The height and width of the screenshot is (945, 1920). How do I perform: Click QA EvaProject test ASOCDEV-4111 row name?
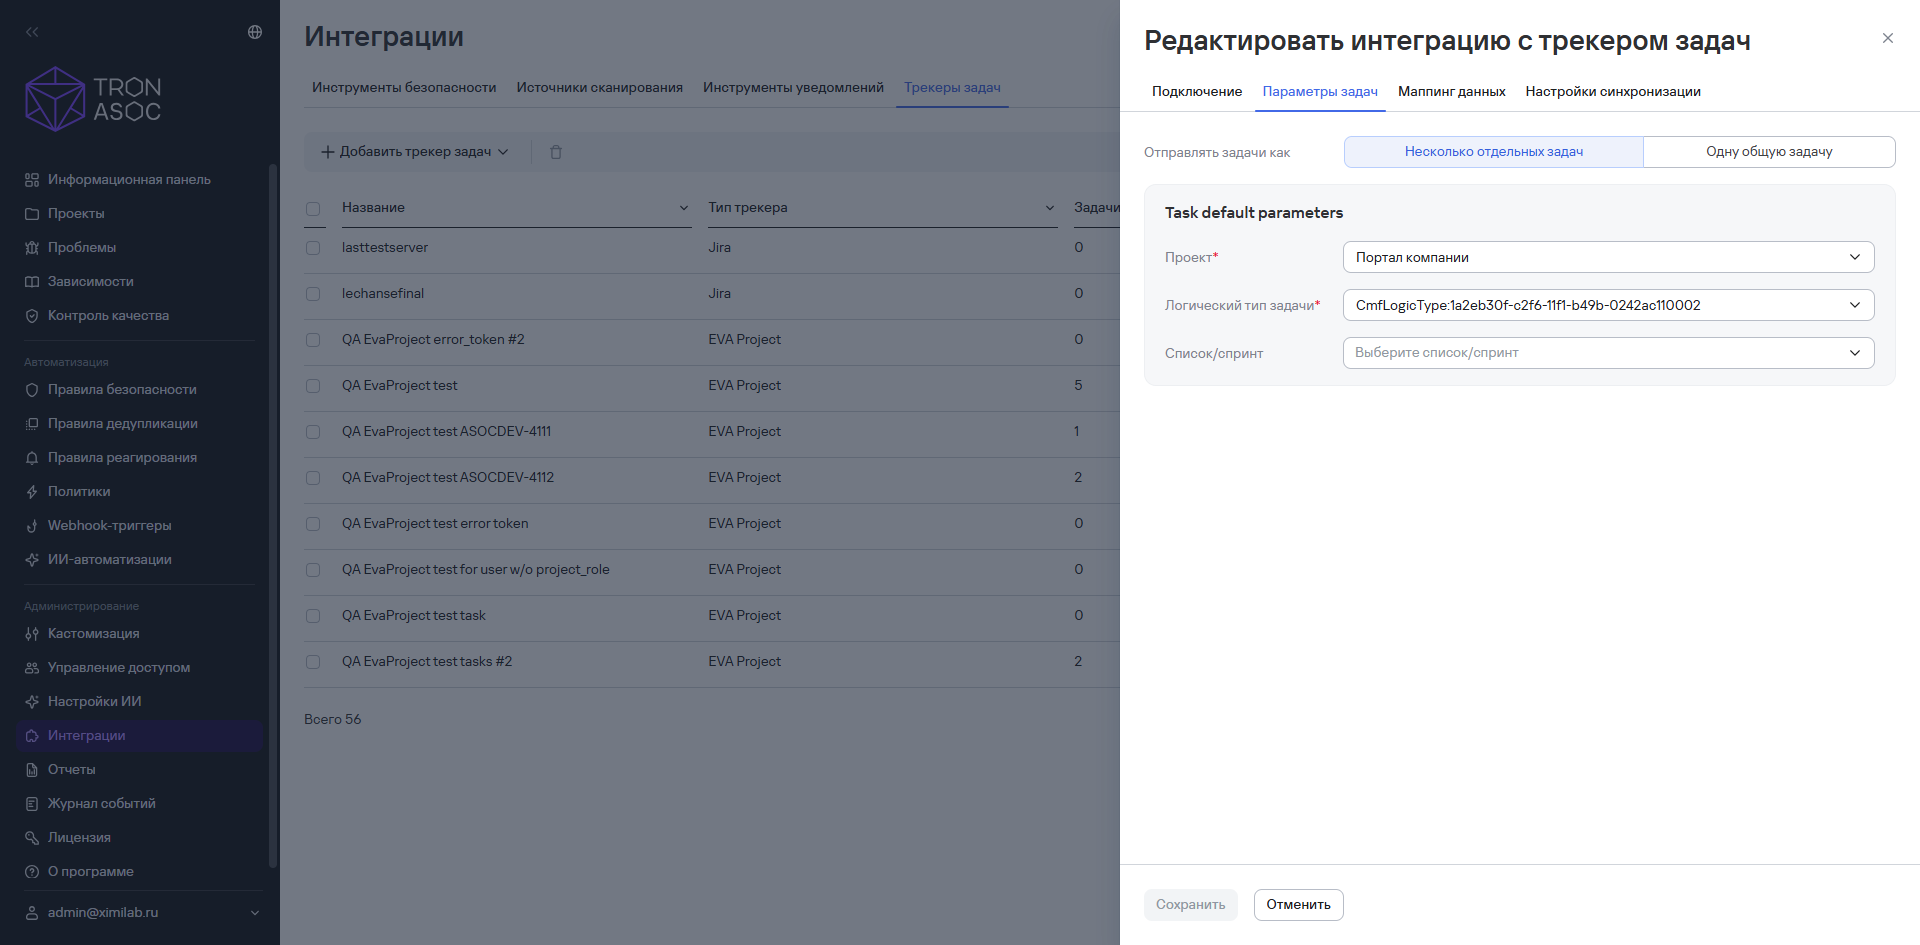pyautogui.click(x=446, y=432)
